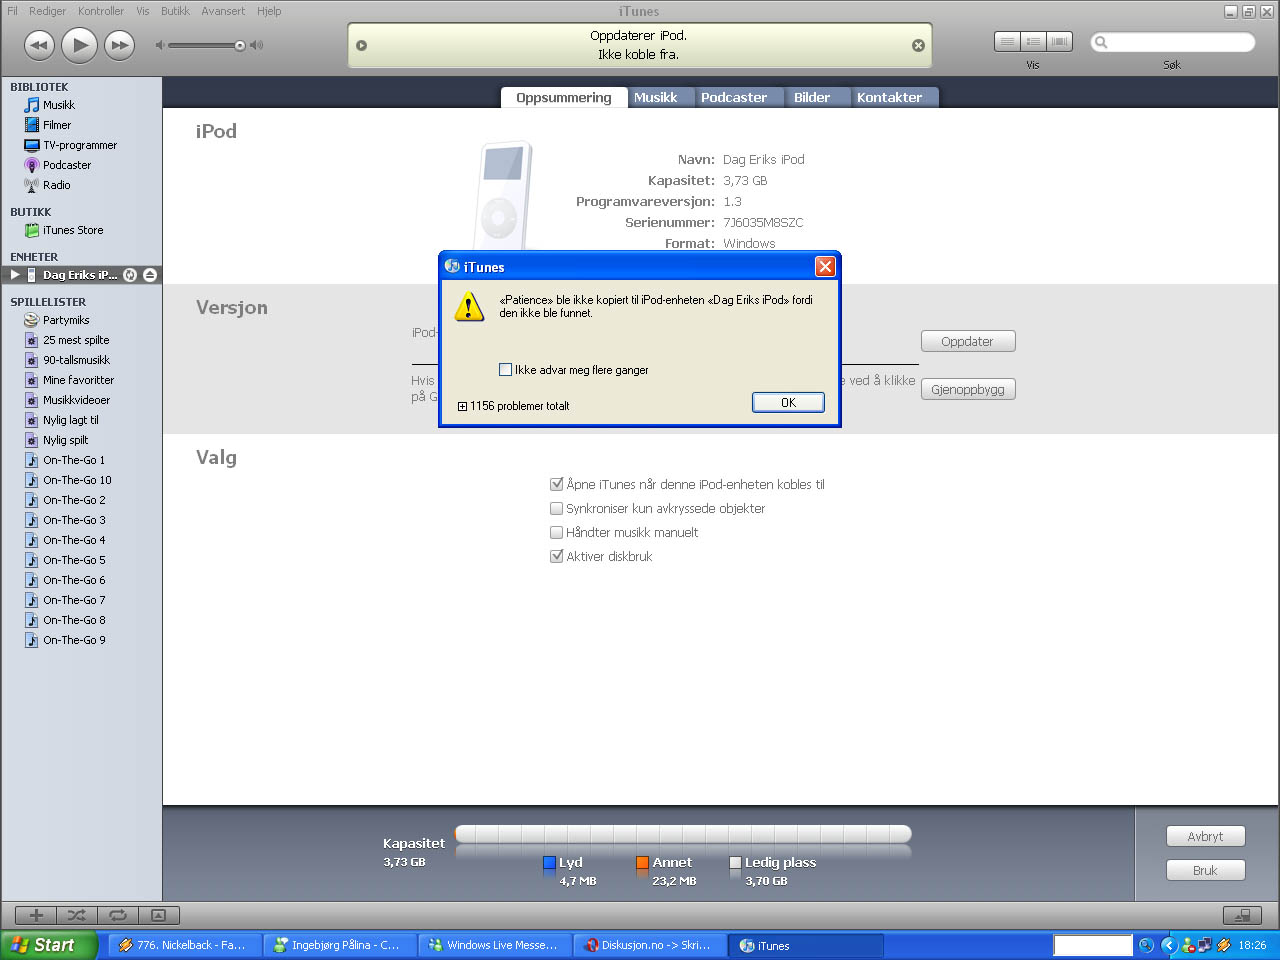This screenshot has height=960, width=1280.
Task: Click the bottom-right browse display icon
Action: tap(1243, 915)
